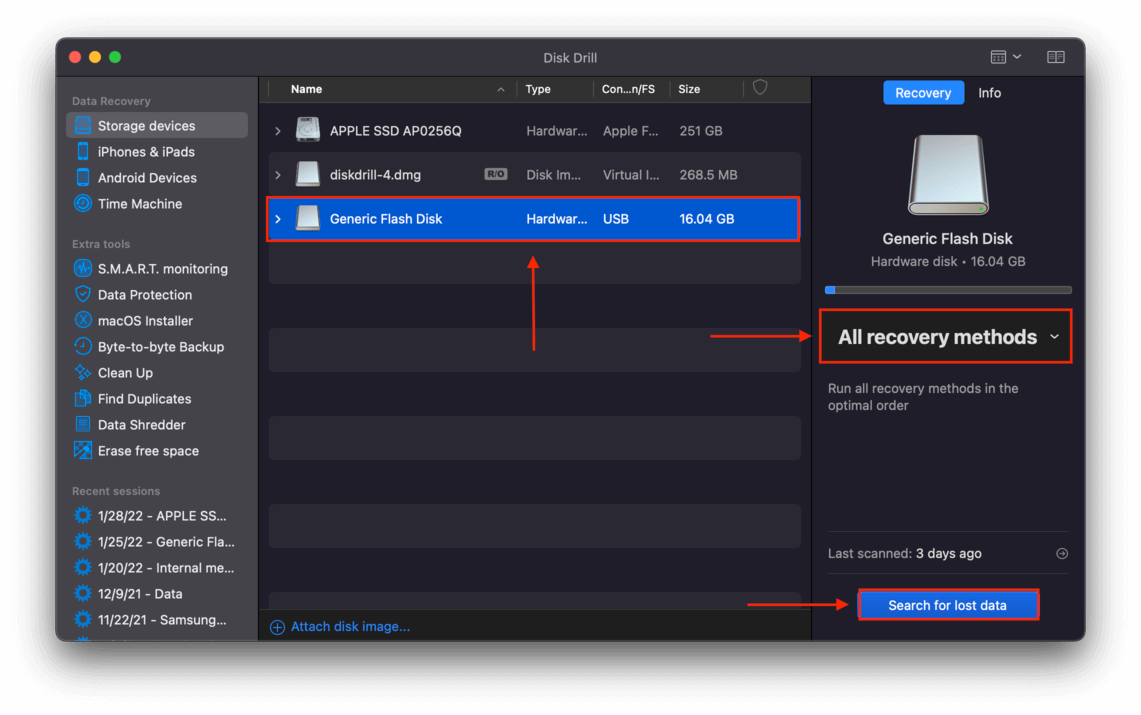Select the Storage devices sidebar icon
This screenshot has height=715, width=1141.
(x=83, y=125)
